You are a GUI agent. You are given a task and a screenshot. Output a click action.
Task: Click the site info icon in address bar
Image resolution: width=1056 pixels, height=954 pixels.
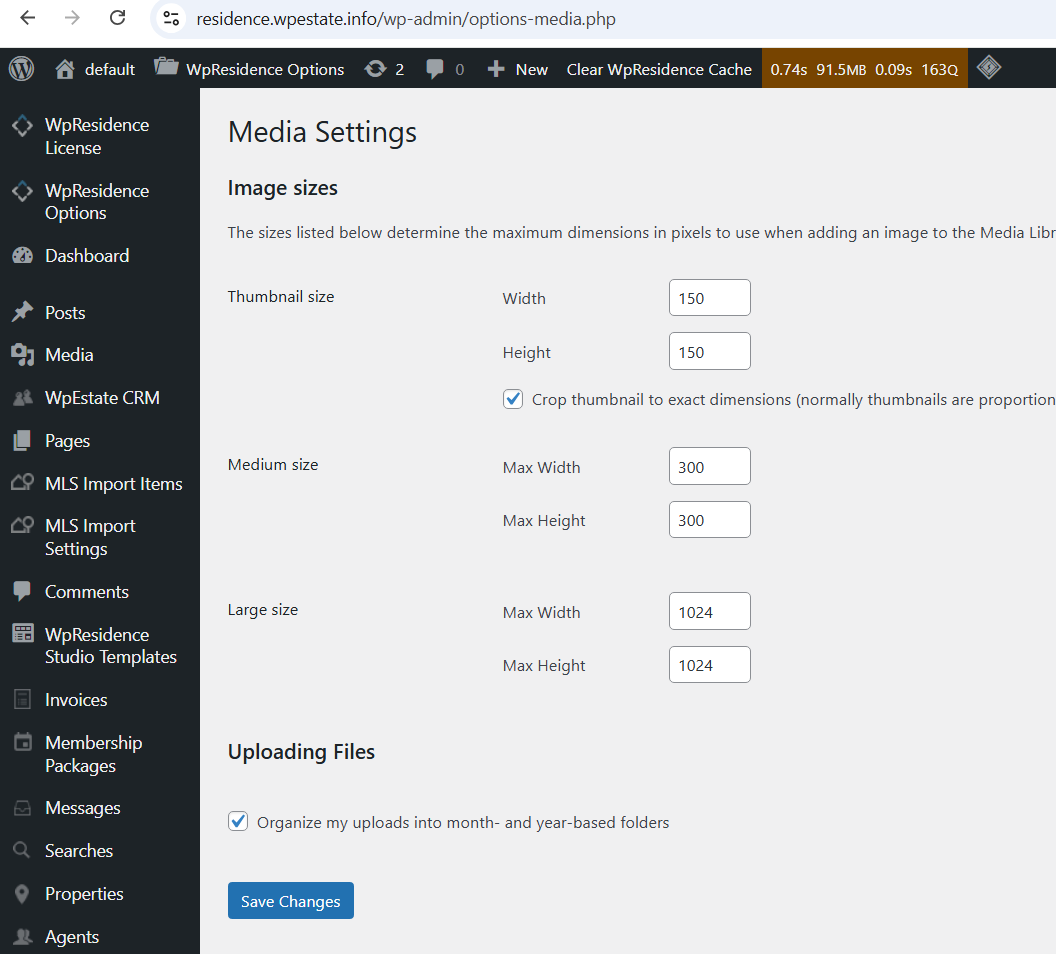pos(172,18)
